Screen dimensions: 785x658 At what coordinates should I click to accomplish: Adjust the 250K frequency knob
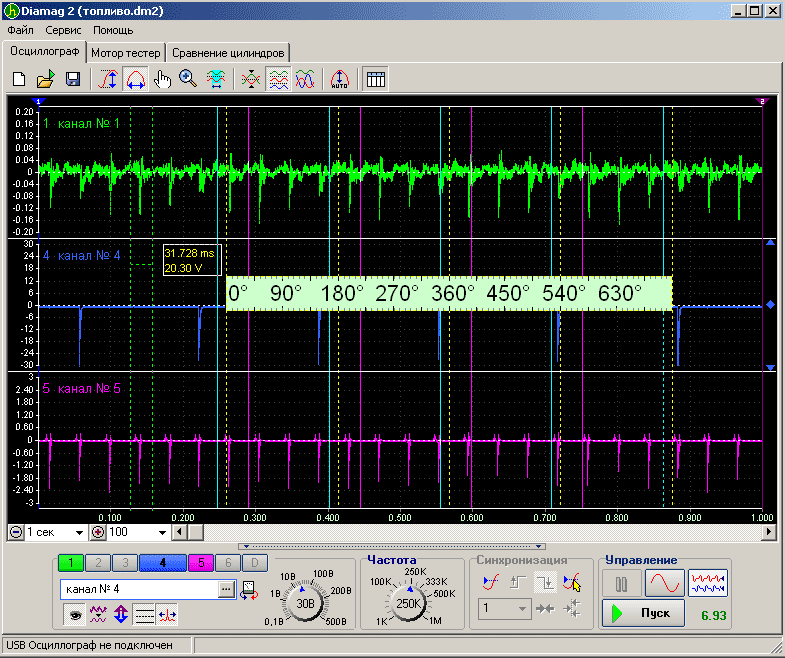[408, 603]
